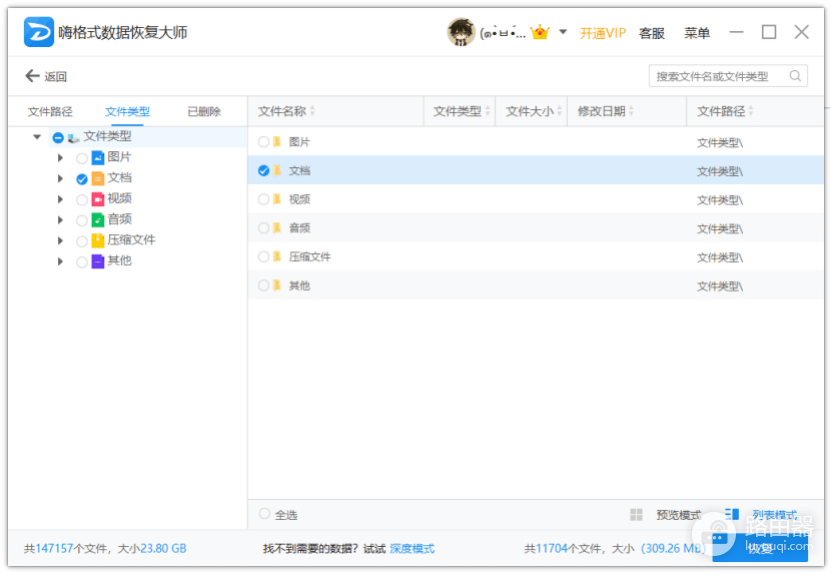The height and width of the screenshot is (574, 832).
Task: Click the VIP crown icon
Action: coord(540,32)
